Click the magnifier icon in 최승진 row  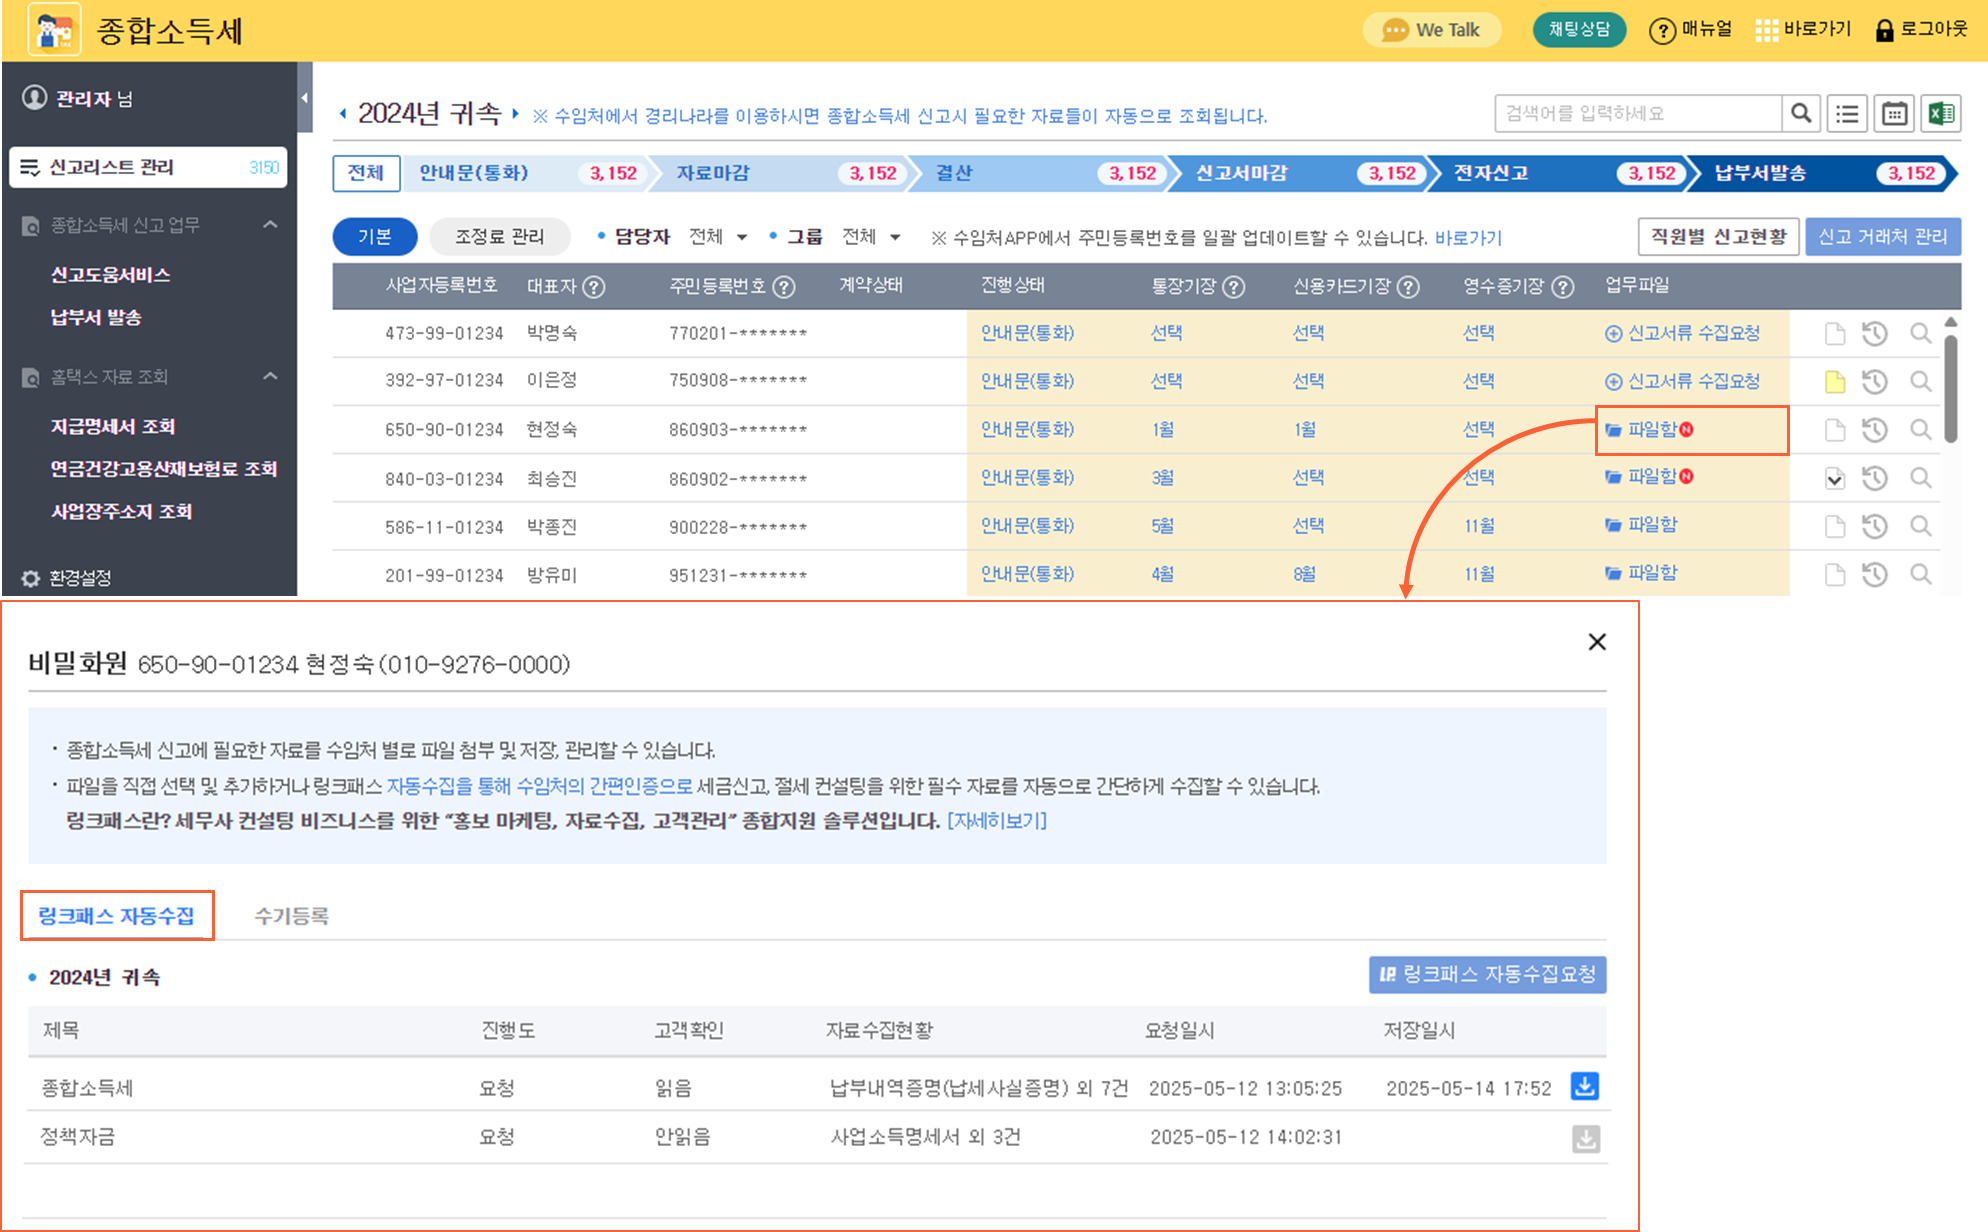1920,478
